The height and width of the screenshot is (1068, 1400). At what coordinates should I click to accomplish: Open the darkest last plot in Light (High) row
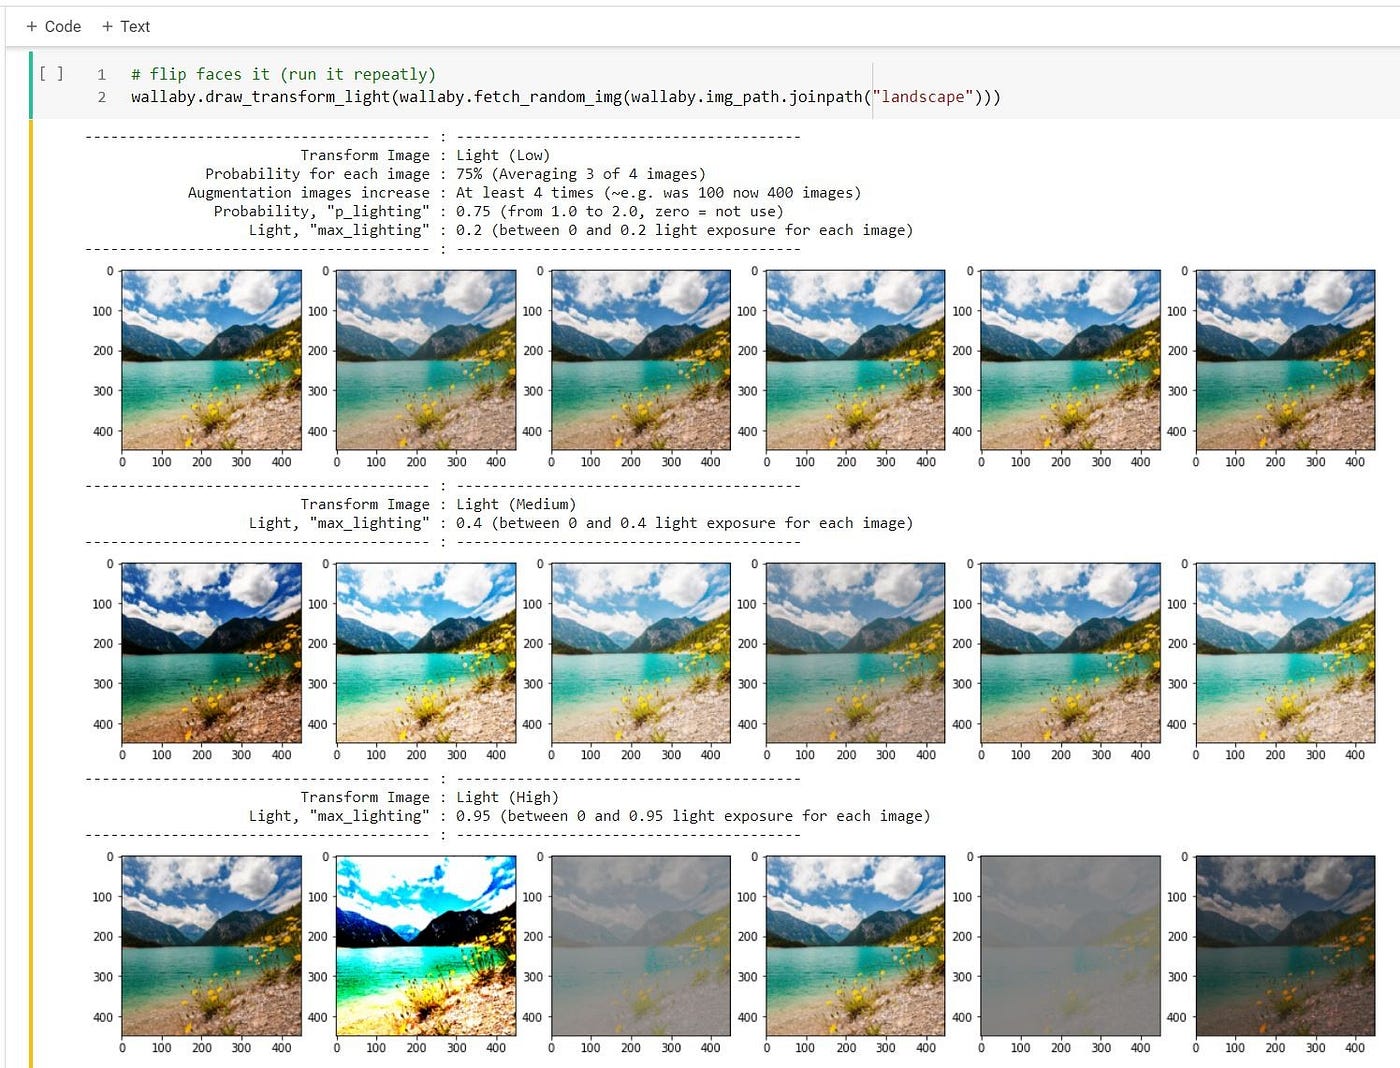point(1285,946)
